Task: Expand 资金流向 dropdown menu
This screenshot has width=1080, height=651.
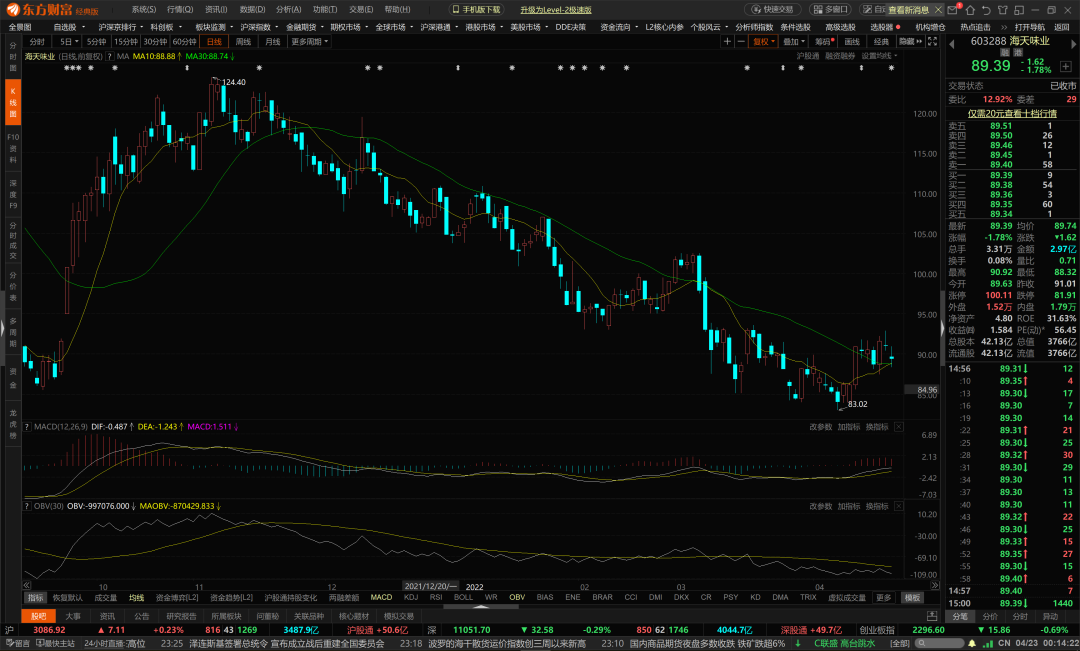Action: [619, 27]
